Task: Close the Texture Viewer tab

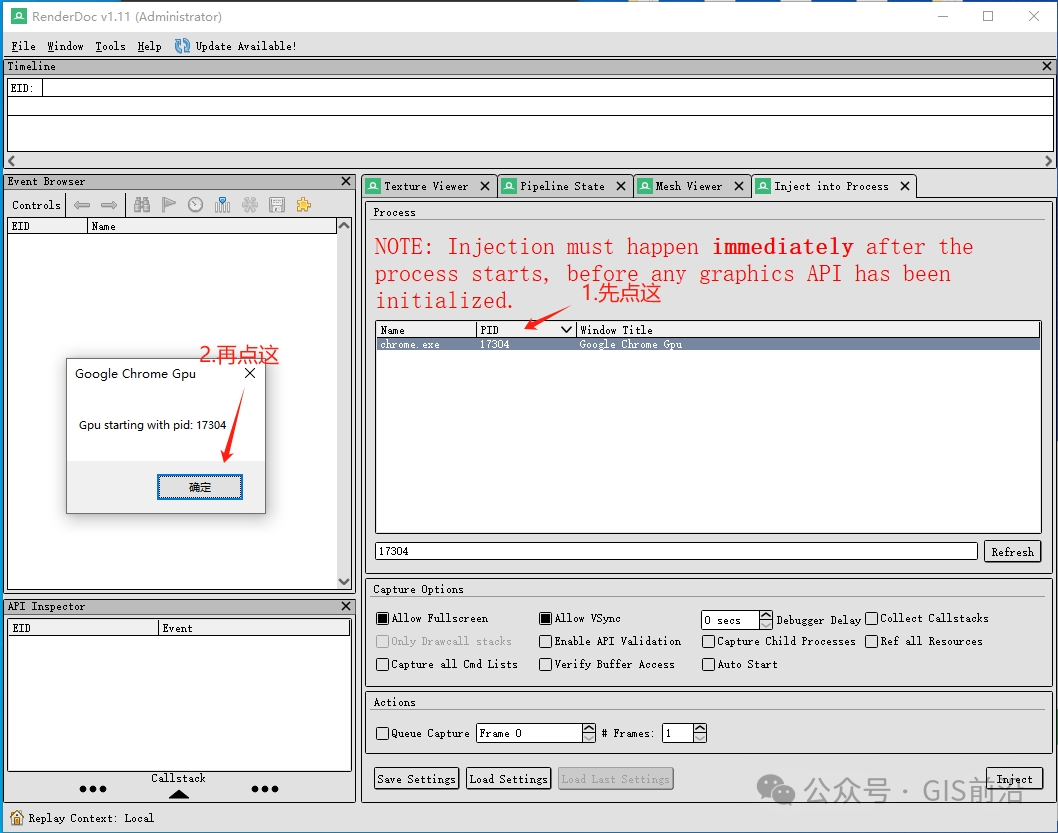Action: click(484, 186)
